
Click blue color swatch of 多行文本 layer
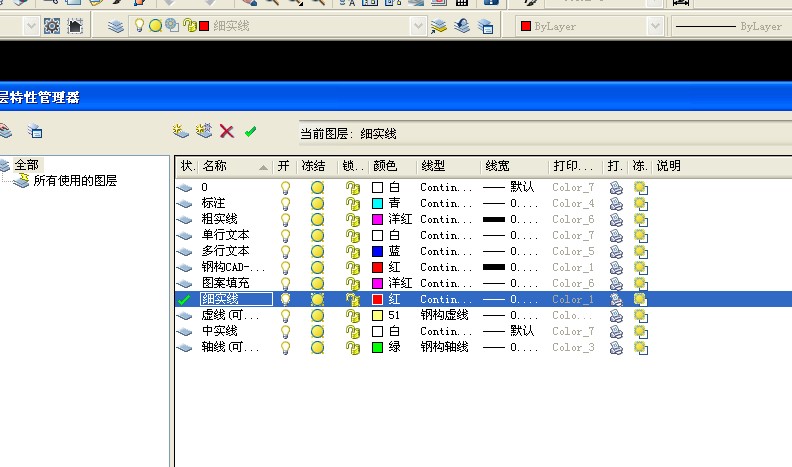coord(377,251)
